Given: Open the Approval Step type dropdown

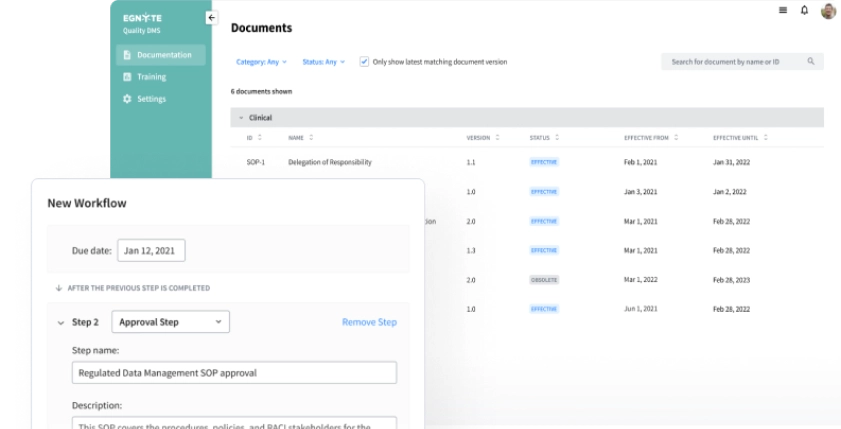Looking at the screenshot, I should click(x=170, y=322).
